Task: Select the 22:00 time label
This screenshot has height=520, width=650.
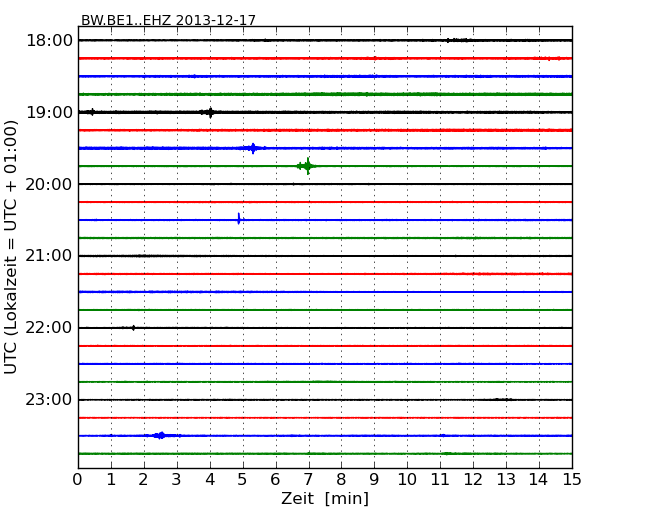Action: click(x=49, y=328)
